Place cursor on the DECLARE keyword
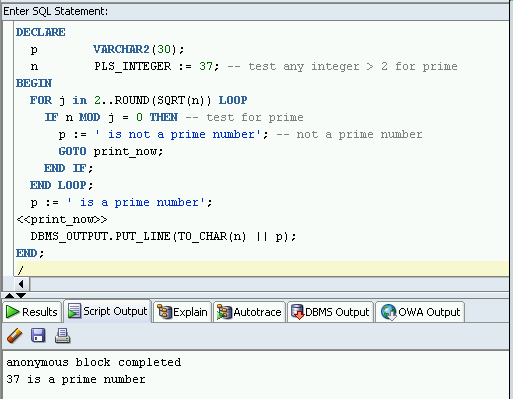The image size is (513, 399). pyautogui.click(x=41, y=32)
